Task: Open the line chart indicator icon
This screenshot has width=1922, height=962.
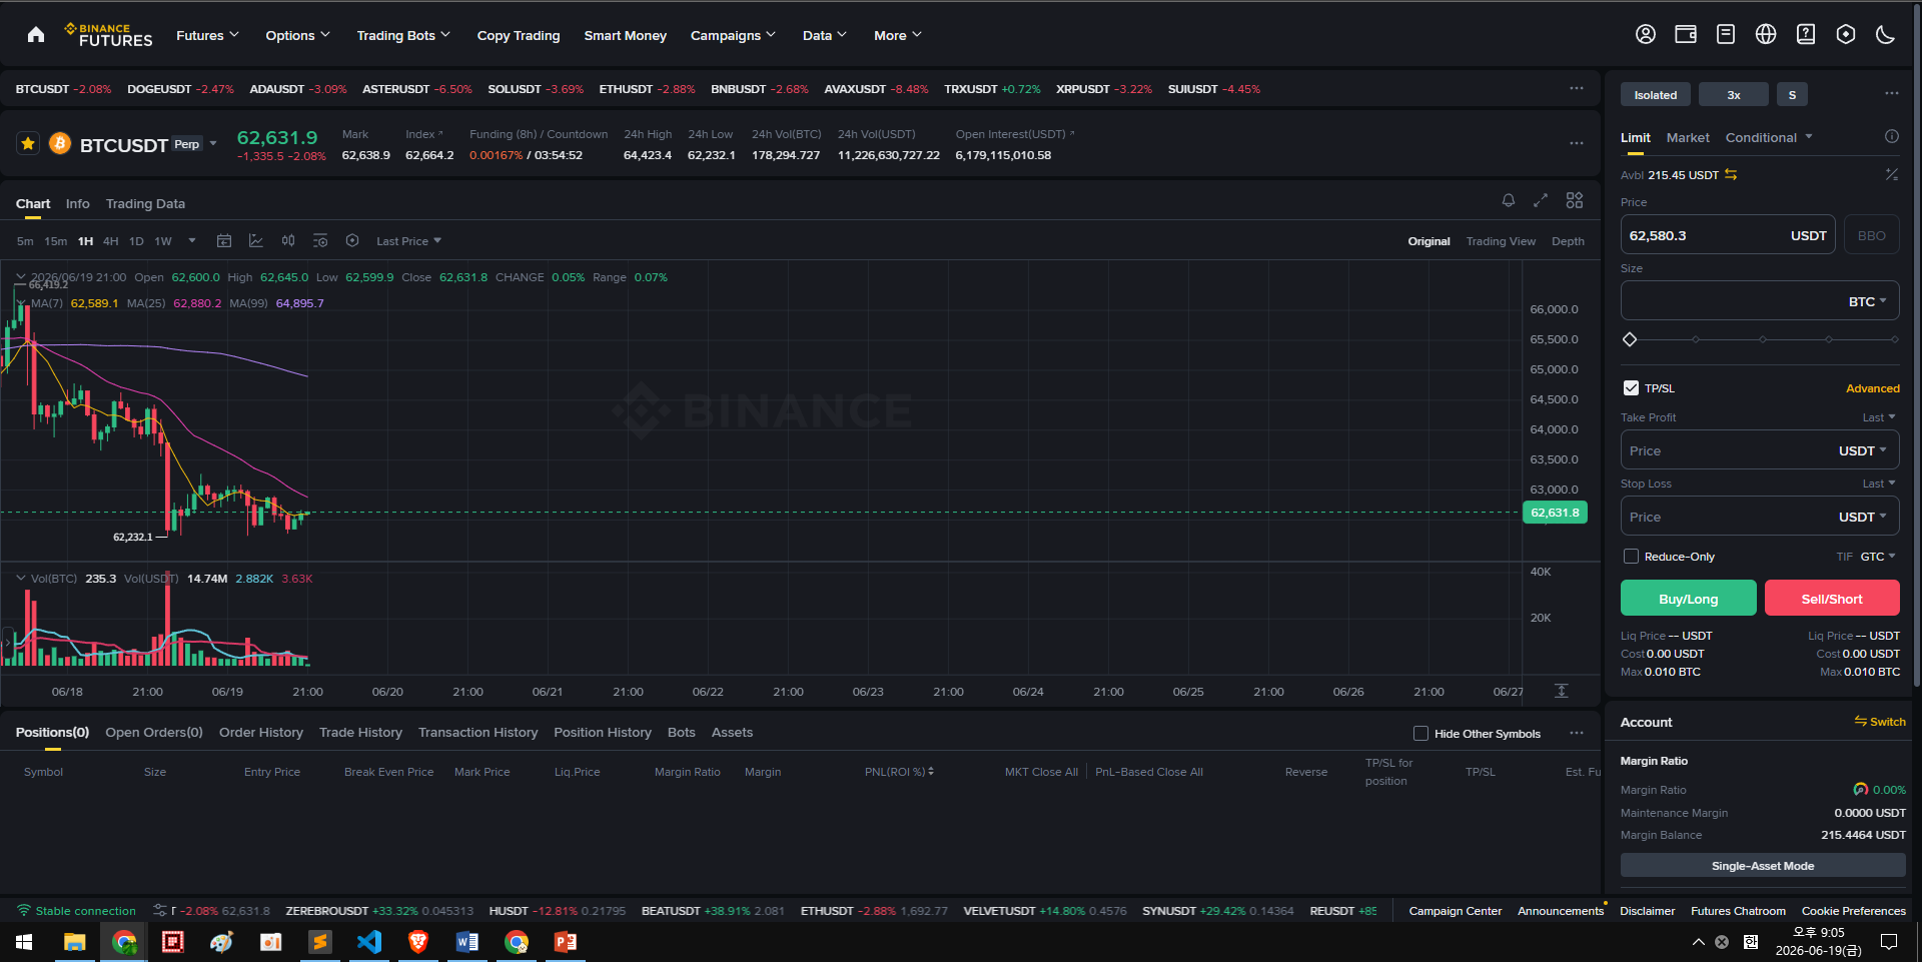Action: pos(256,241)
